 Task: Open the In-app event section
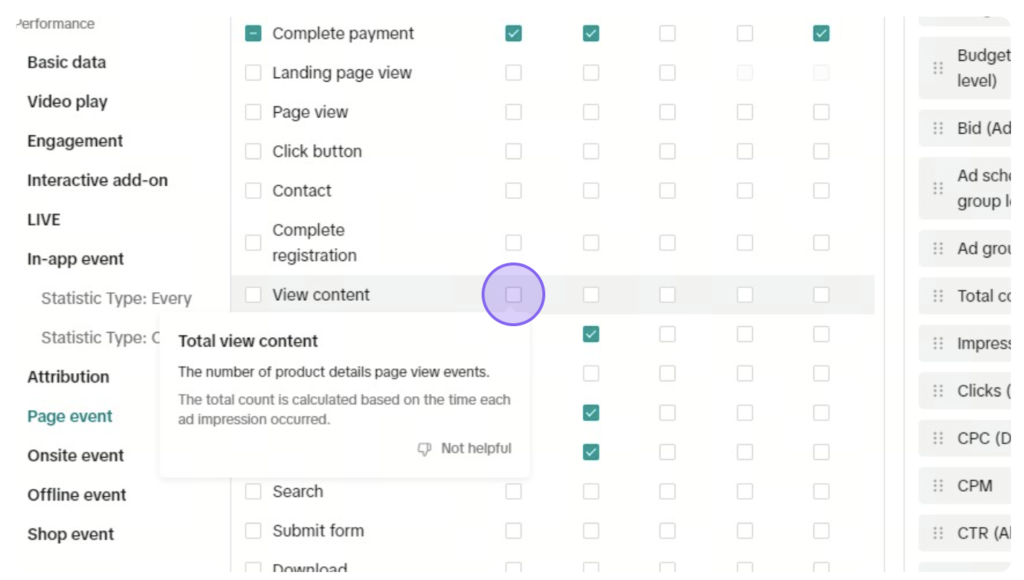75,259
